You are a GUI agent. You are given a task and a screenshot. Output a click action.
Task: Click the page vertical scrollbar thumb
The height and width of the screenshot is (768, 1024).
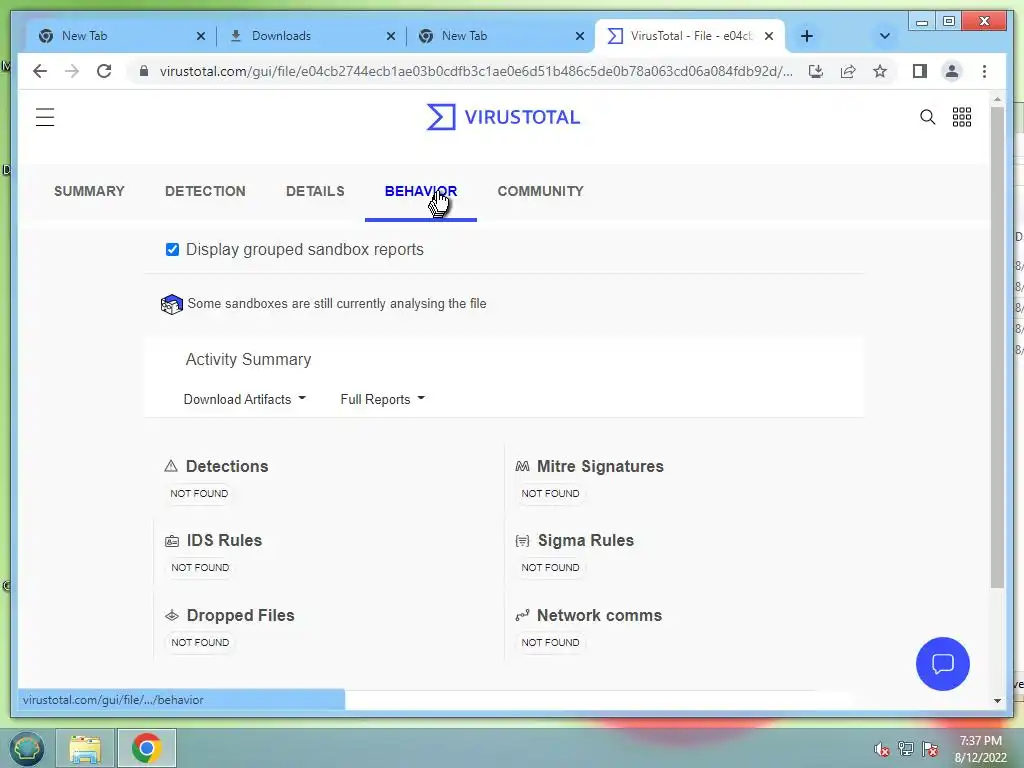(x=997, y=346)
